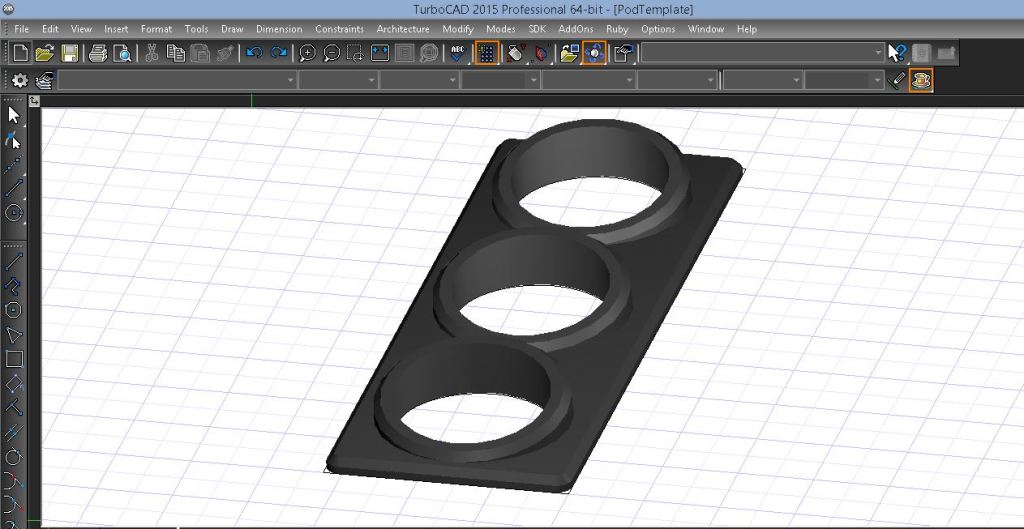Viewport: 1024px width, 529px height.
Task: Toggle the 3D orbit examine mode
Action: pyautogui.click(x=594, y=53)
